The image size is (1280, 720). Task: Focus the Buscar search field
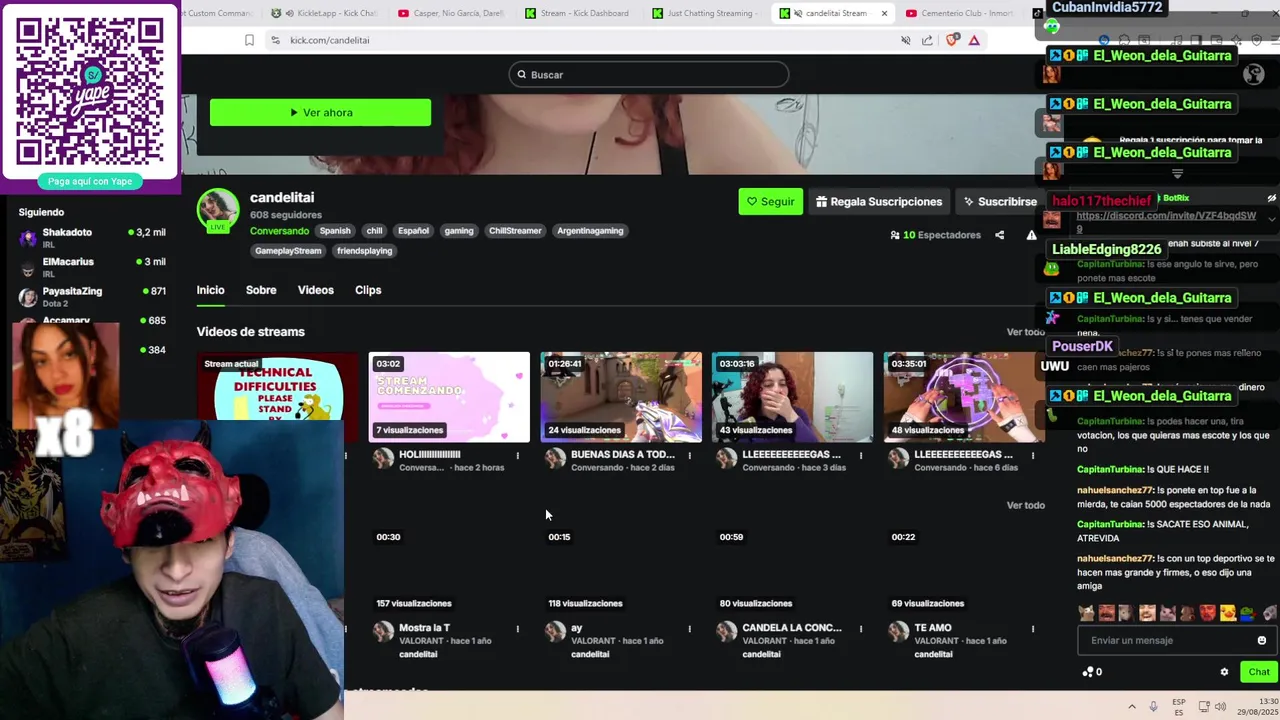(648, 75)
